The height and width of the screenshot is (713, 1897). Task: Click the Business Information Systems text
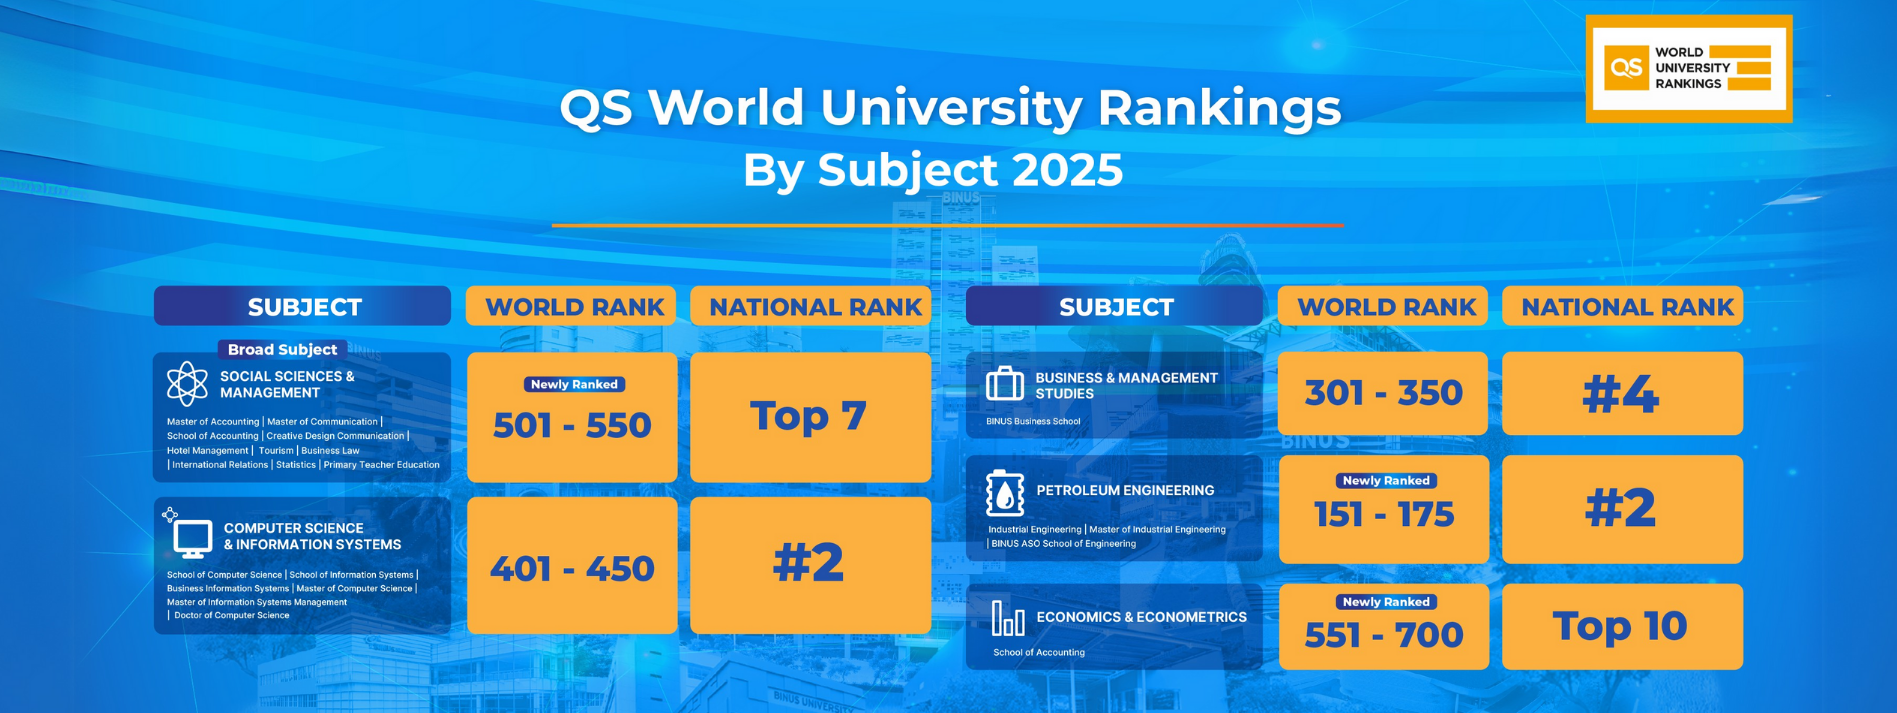(x=227, y=589)
